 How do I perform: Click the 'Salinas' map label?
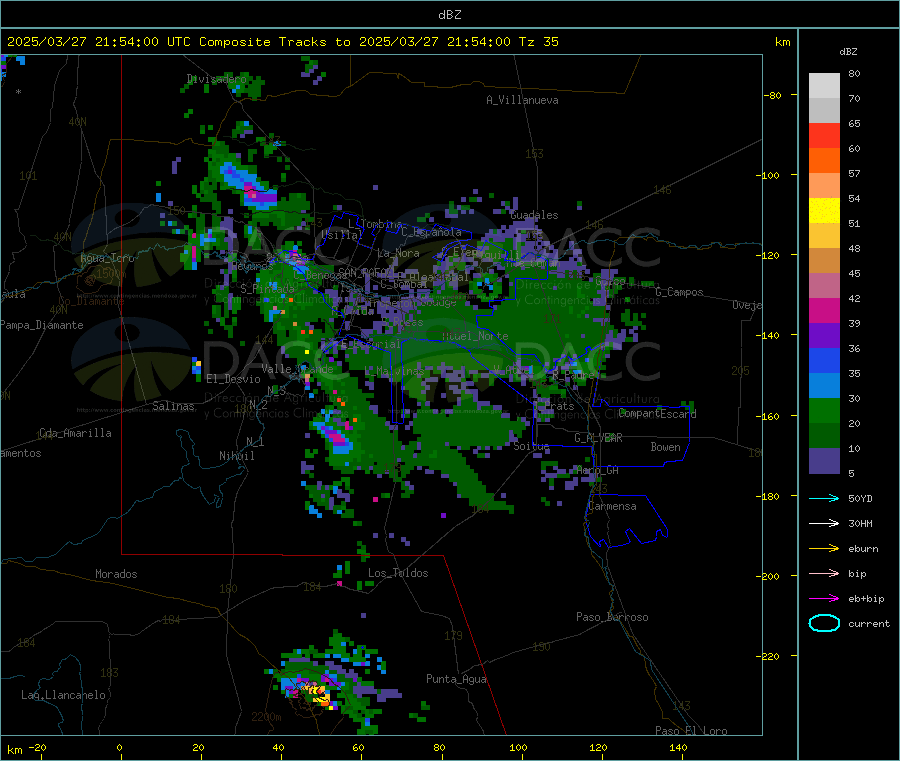tap(173, 406)
